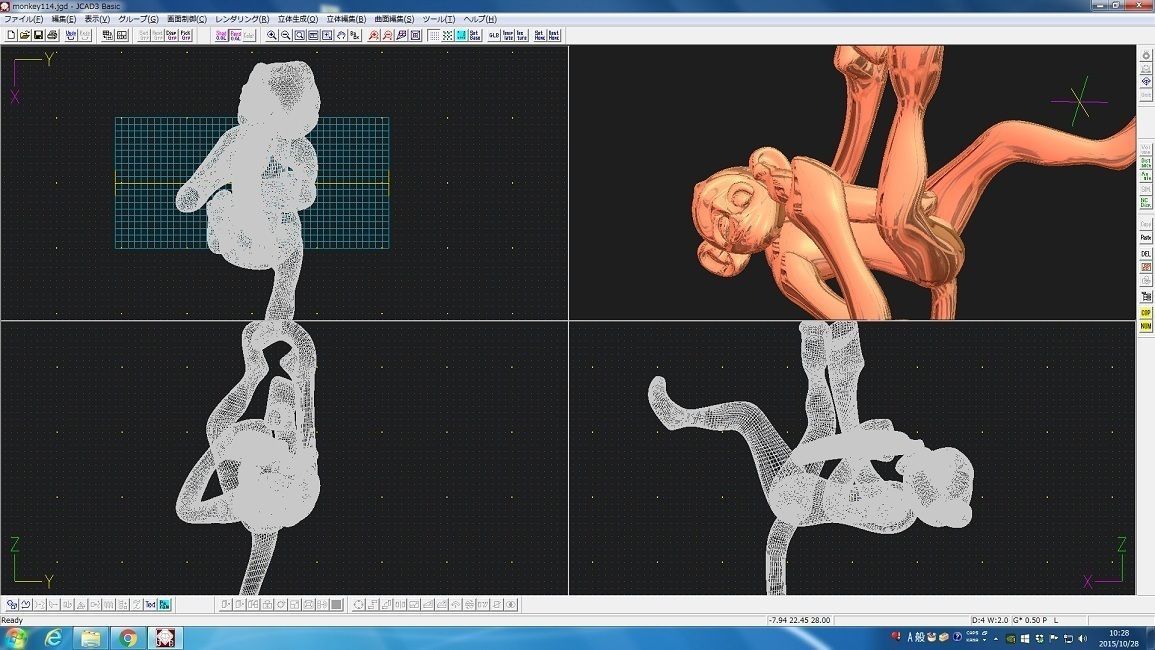Launch Internet Explorer from the taskbar
The height and width of the screenshot is (650, 1155).
pos(53,638)
